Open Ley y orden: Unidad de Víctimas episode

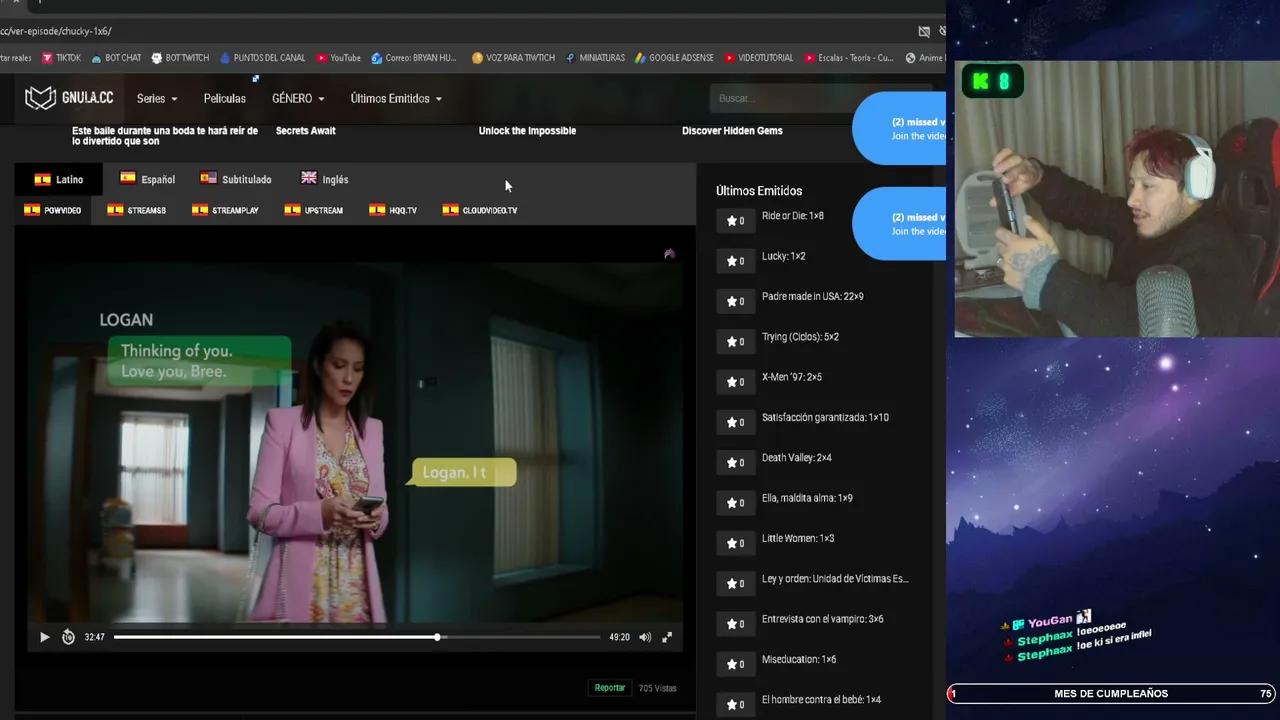pyautogui.click(x=835, y=579)
